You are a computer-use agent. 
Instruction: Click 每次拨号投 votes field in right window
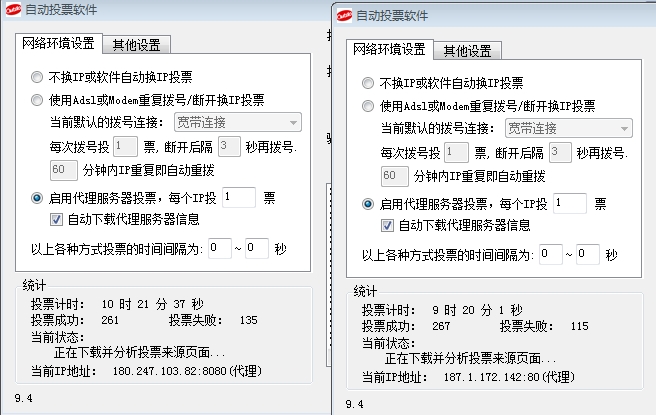[x=456, y=152]
